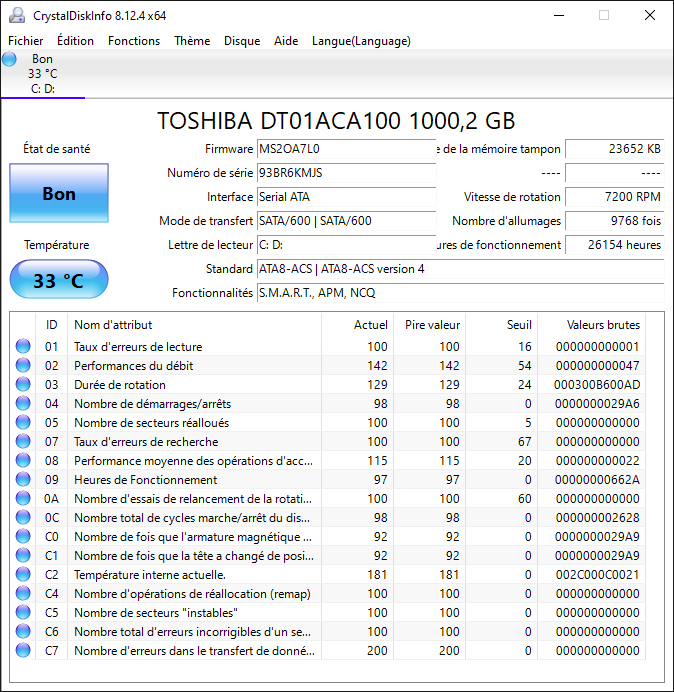Click the Interface field Serial ATA
This screenshot has width=674, height=692.
click(x=346, y=196)
